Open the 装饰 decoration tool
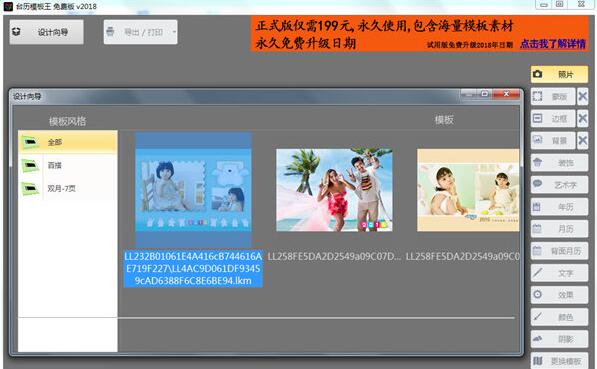Screen dimensions: 597x369 [559, 163]
